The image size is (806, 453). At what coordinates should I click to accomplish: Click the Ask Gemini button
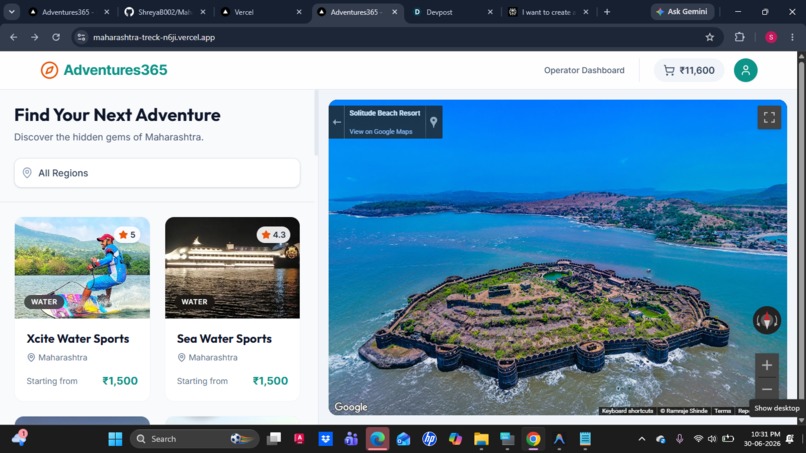(x=682, y=11)
